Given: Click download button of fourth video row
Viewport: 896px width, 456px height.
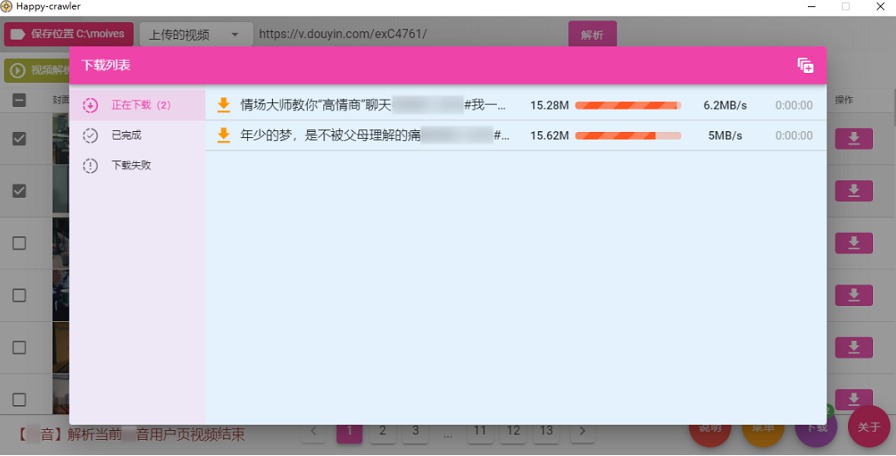Looking at the screenshot, I should [854, 295].
